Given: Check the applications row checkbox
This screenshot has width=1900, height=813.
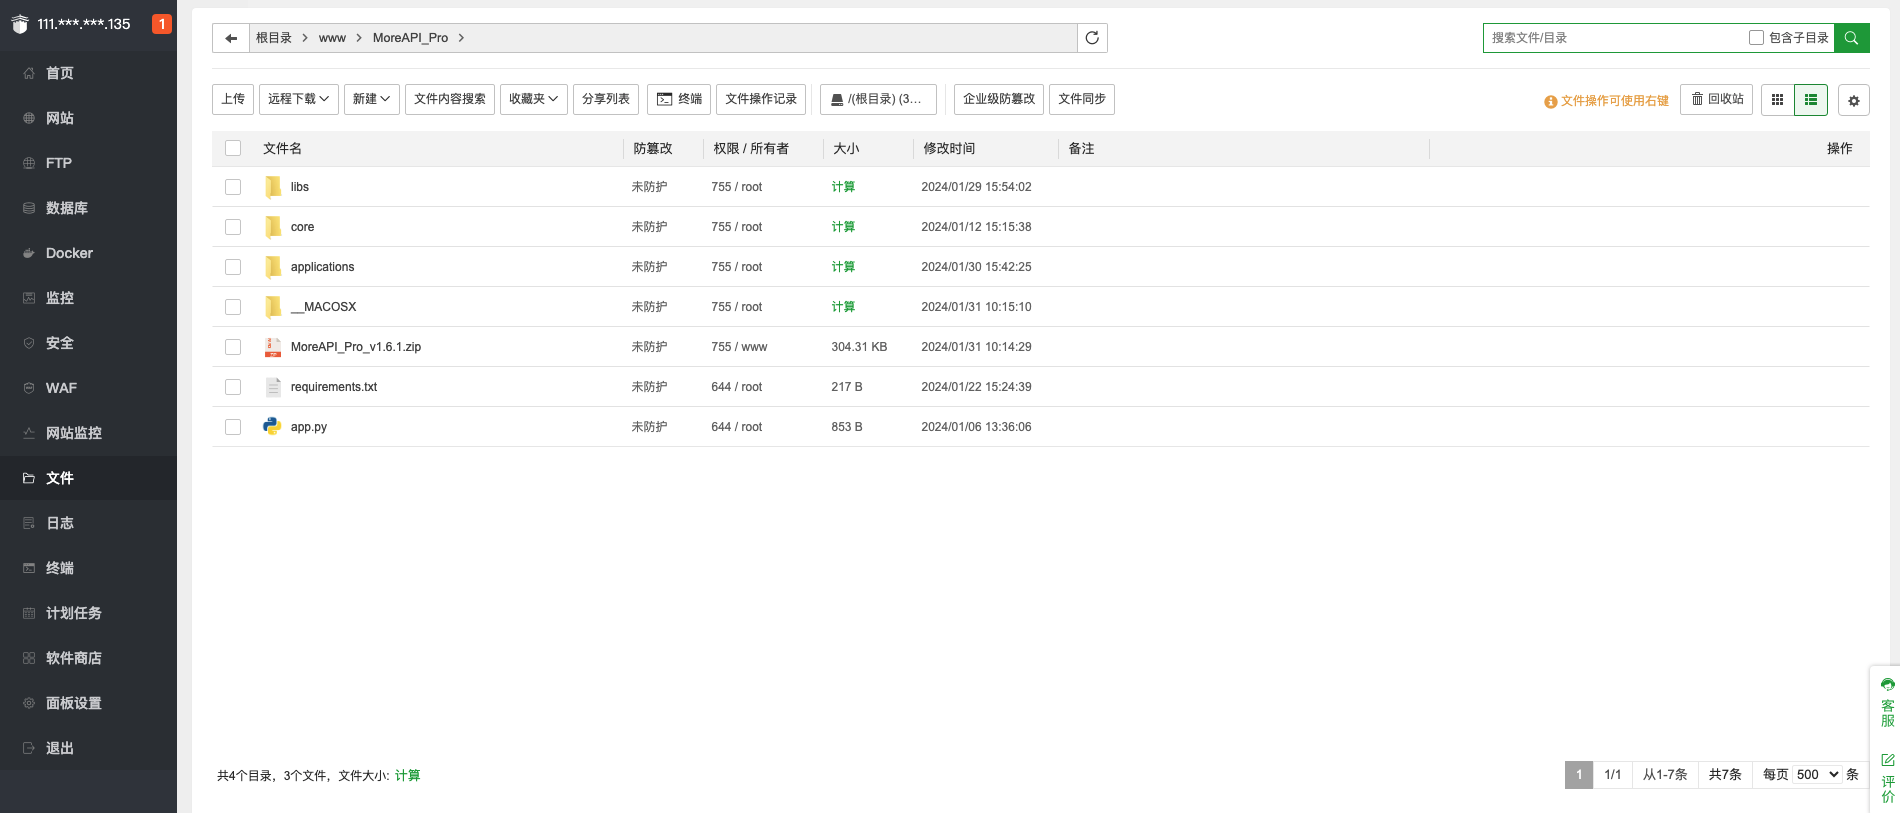Looking at the screenshot, I should (x=233, y=267).
